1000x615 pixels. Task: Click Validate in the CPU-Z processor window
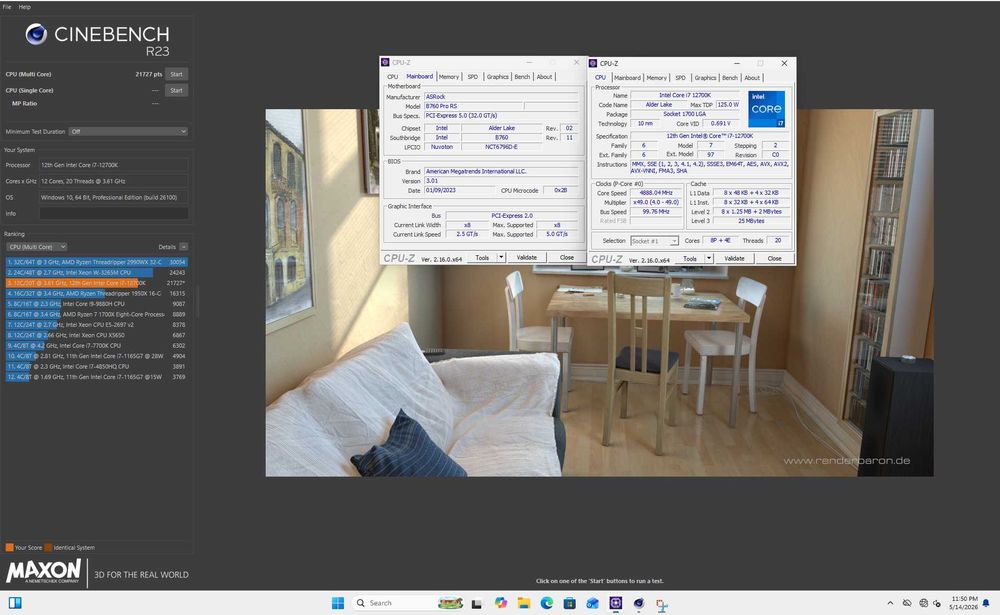734,258
